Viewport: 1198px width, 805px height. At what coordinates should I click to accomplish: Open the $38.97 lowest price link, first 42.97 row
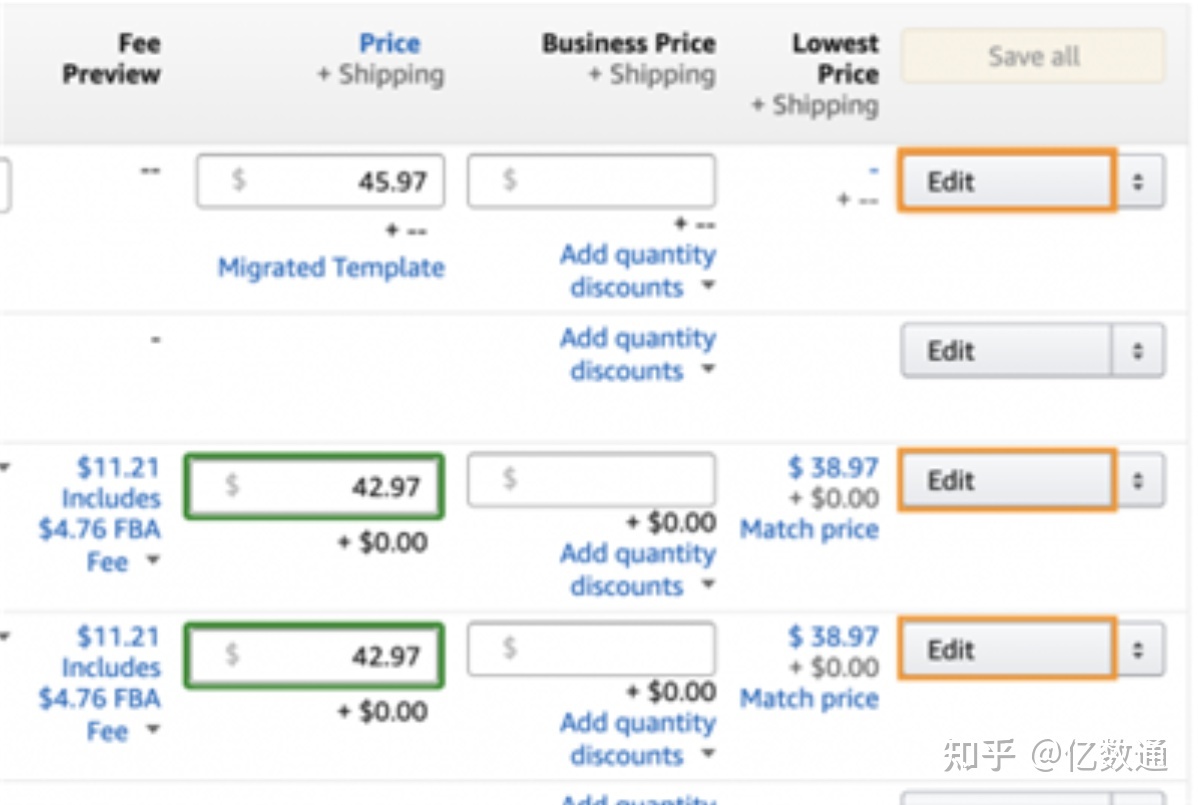click(x=832, y=467)
